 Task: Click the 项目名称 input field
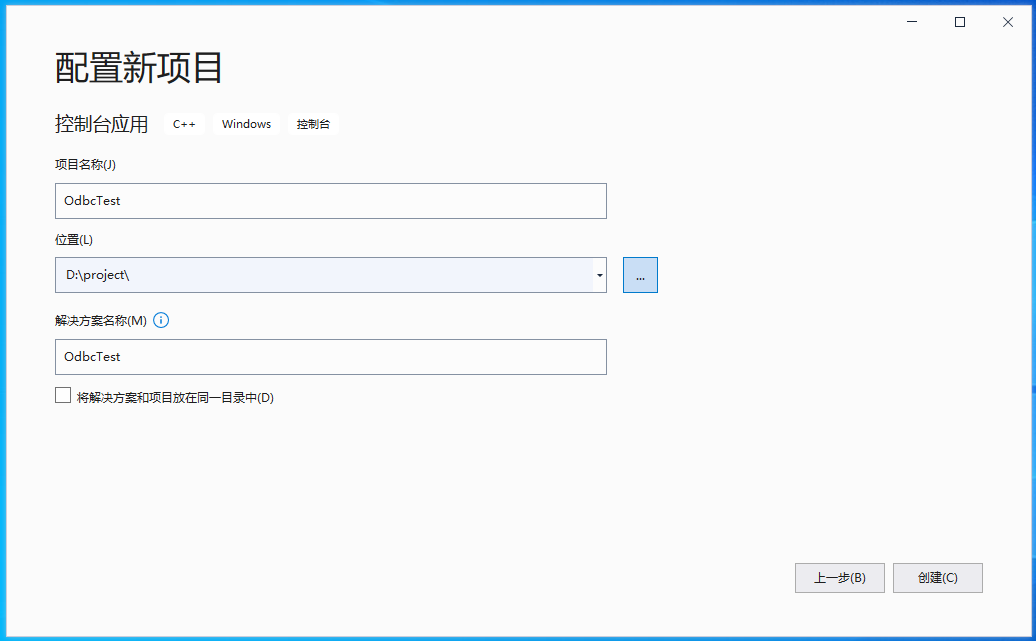tap(330, 201)
